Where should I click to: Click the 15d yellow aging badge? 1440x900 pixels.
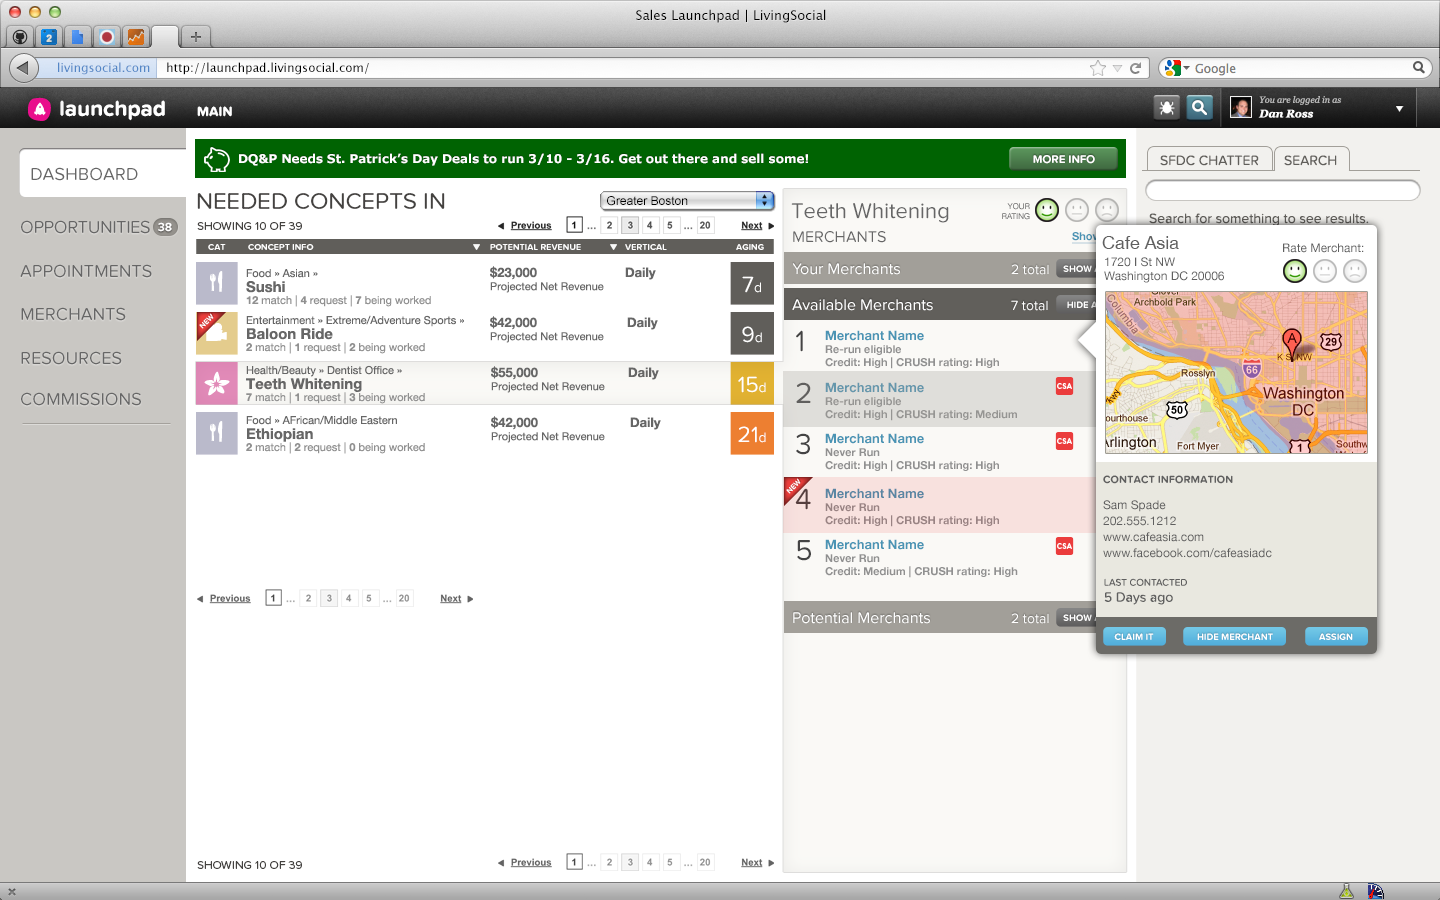tap(752, 384)
